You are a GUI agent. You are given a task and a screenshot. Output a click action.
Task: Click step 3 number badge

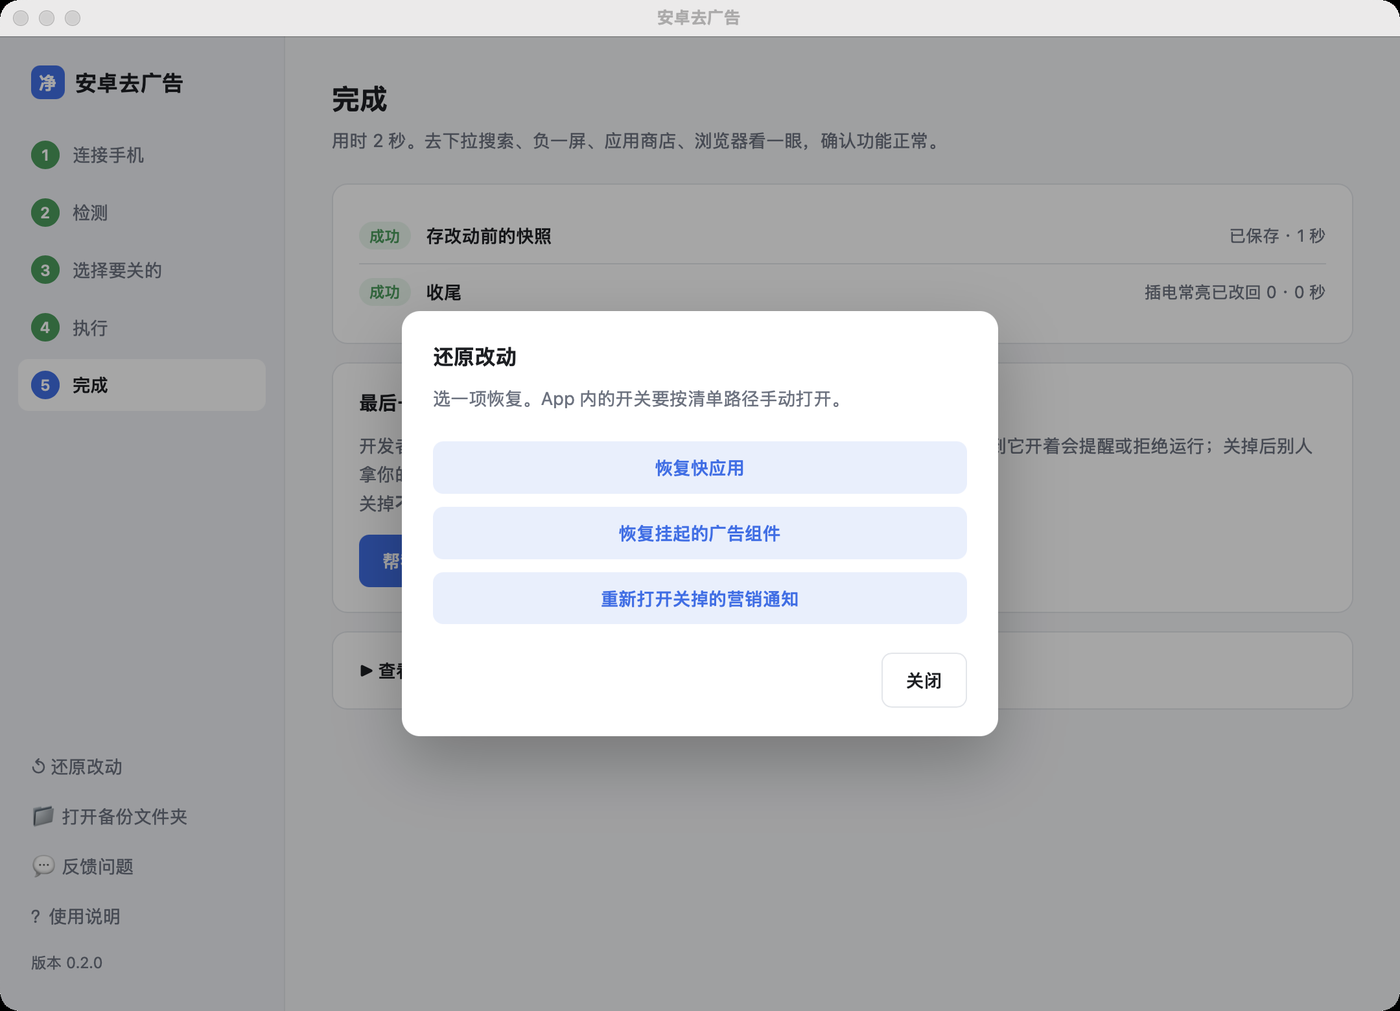coord(45,270)
